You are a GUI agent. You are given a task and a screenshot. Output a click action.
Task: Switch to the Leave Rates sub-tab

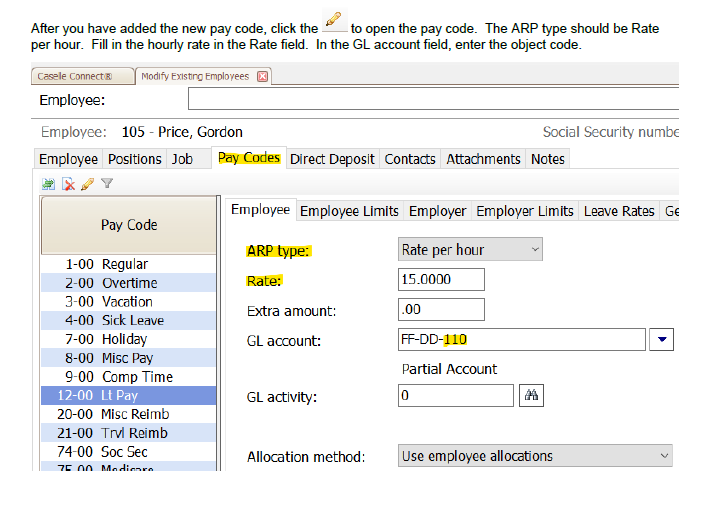point(619,211)
